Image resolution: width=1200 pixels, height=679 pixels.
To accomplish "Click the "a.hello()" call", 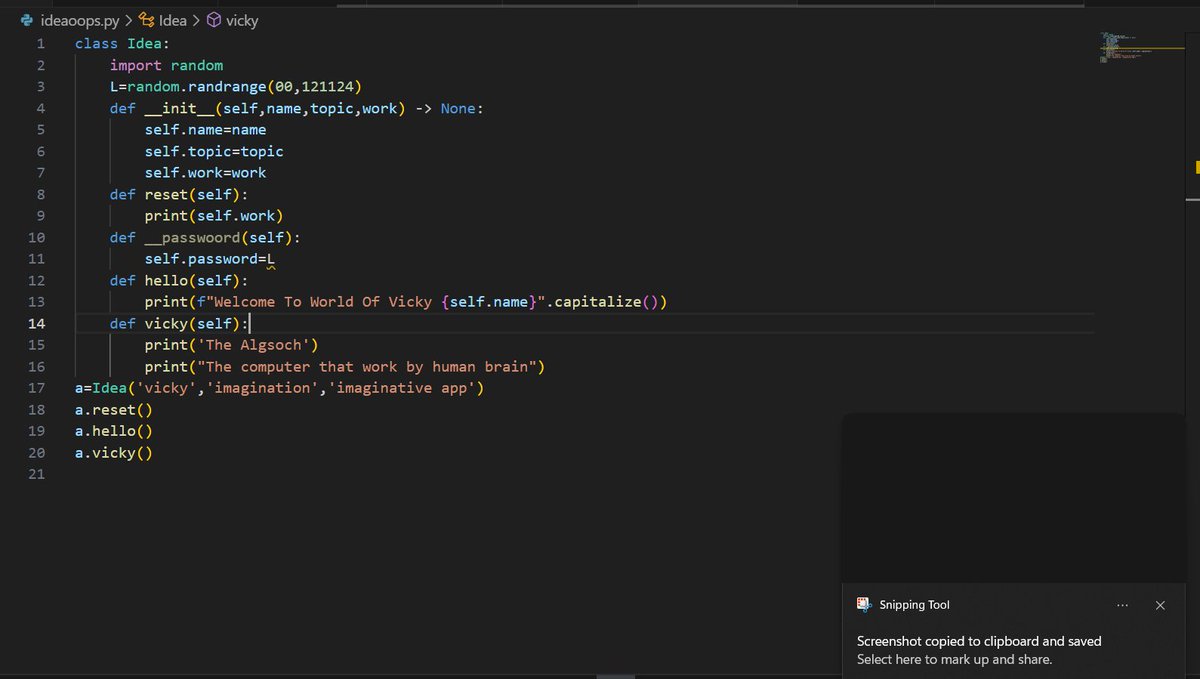I will 114,431.
